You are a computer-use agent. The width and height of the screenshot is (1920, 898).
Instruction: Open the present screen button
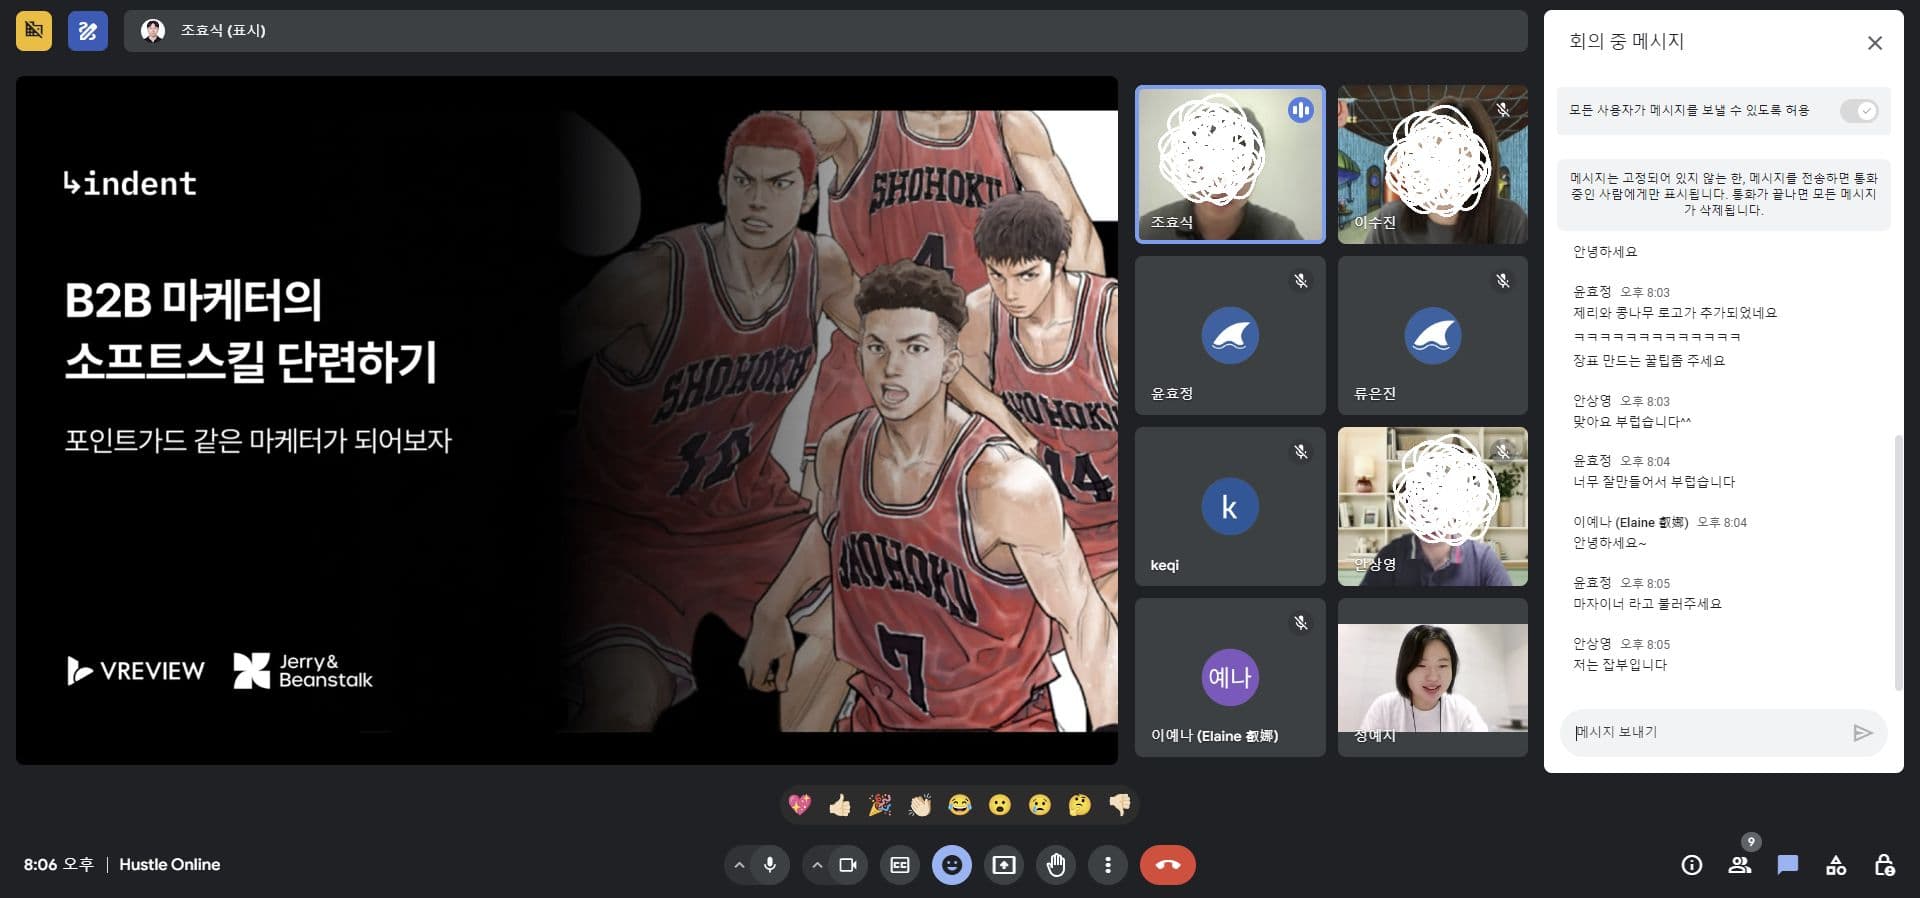1004,865
